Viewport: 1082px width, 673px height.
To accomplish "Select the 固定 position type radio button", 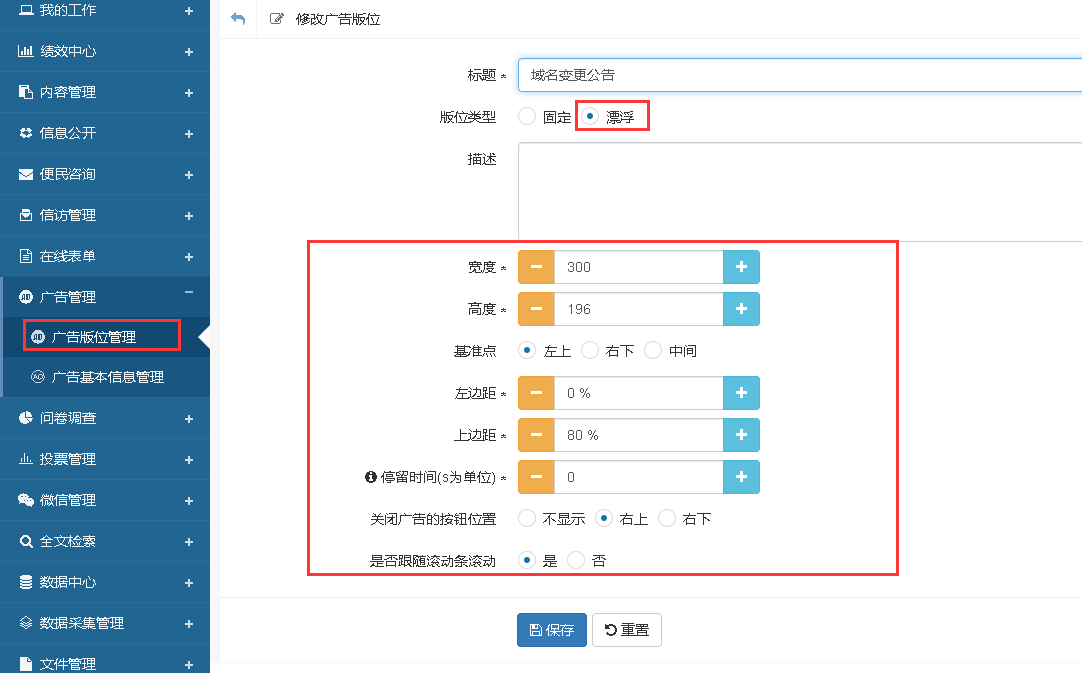I will (527, 117).
